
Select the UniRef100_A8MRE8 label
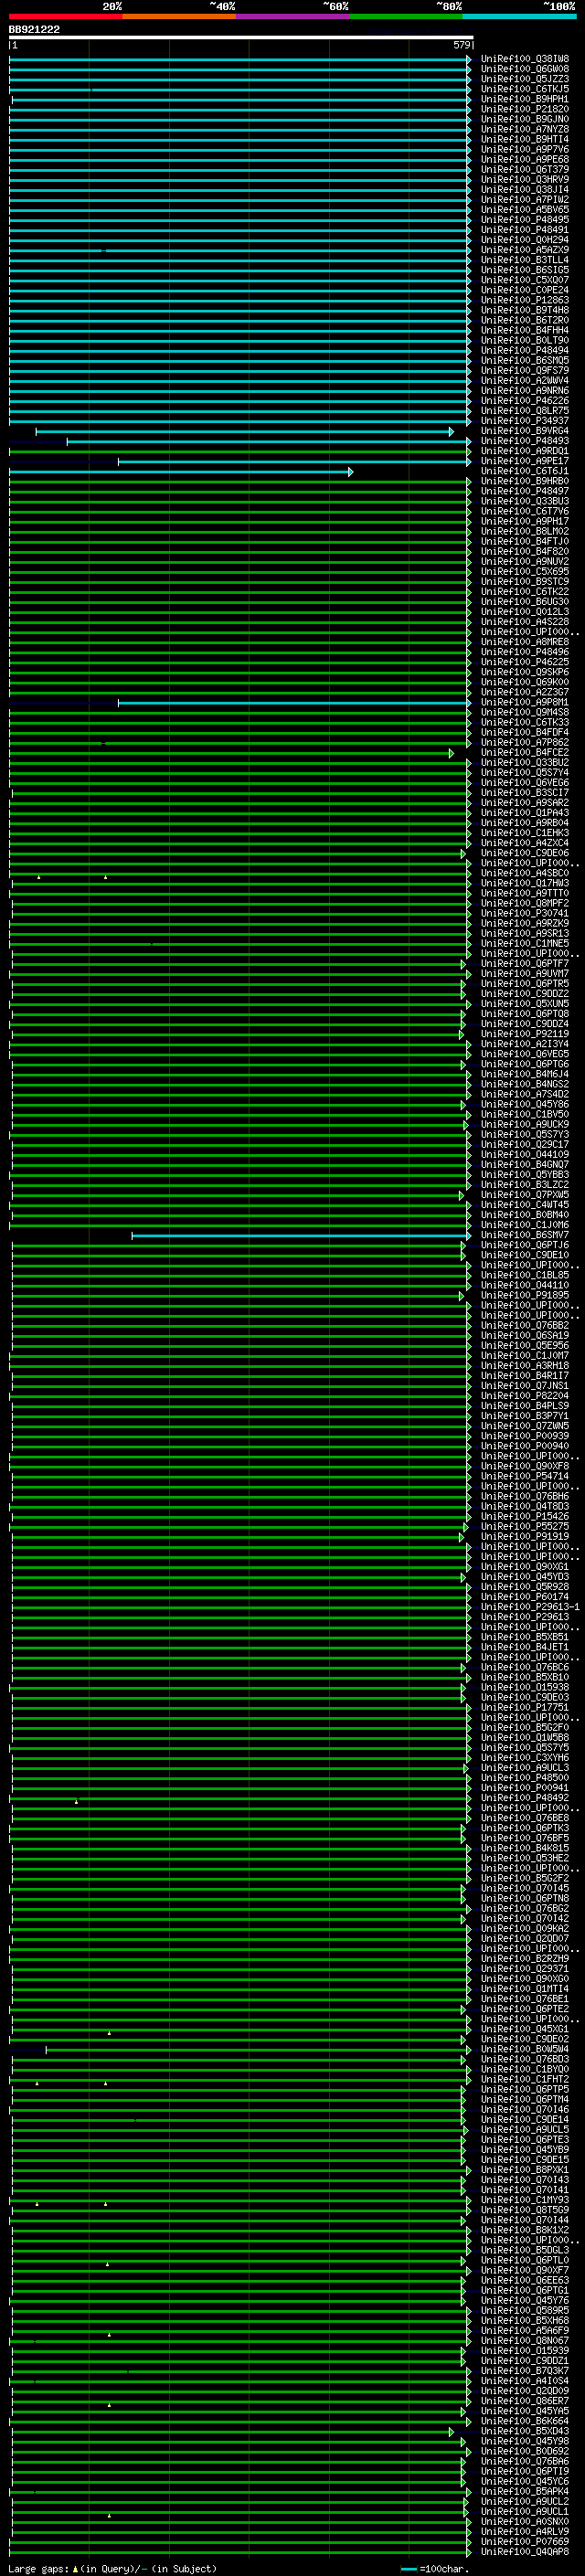pyautogui.click(x=525, y=642)
